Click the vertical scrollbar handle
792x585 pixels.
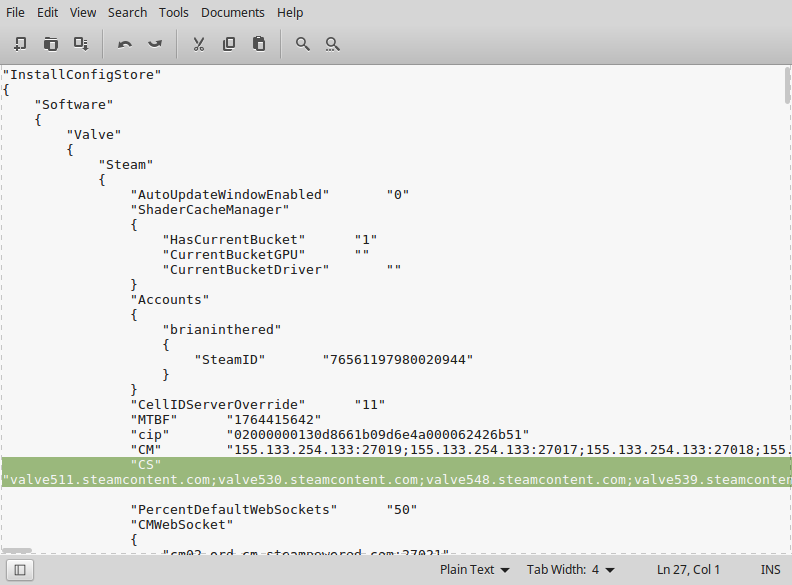tap(787, 85)
